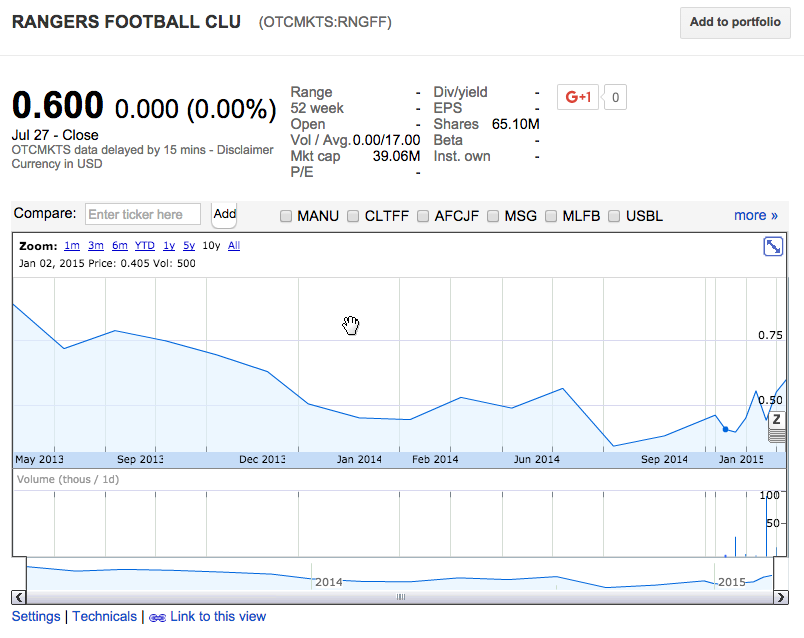The image size is (804, 638).
Task: Click the 10y zoom label
Action: click(x=211, y=246)
